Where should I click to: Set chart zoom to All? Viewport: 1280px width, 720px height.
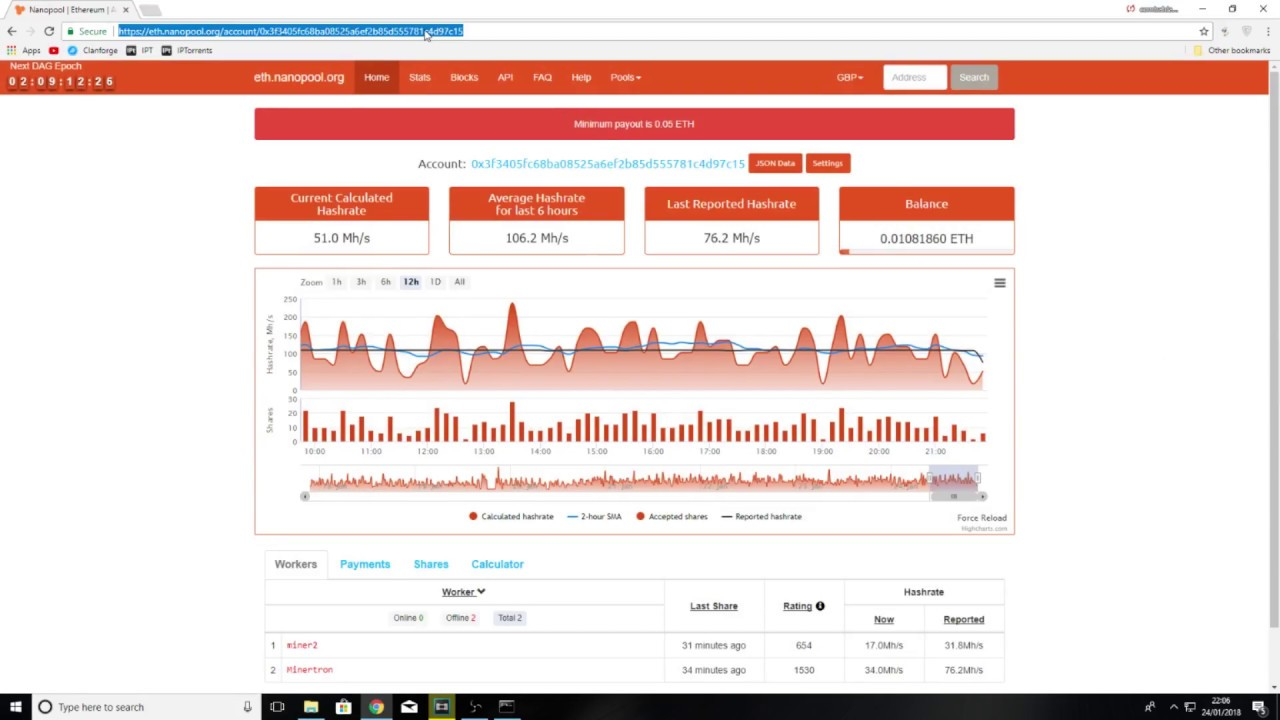click(x=459, y=282)
